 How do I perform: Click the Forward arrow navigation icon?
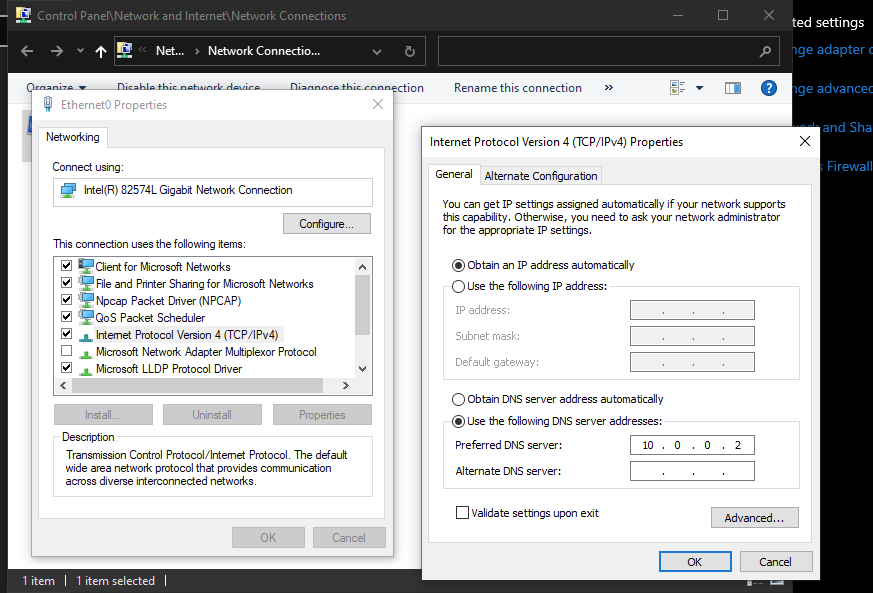(57, 51)
